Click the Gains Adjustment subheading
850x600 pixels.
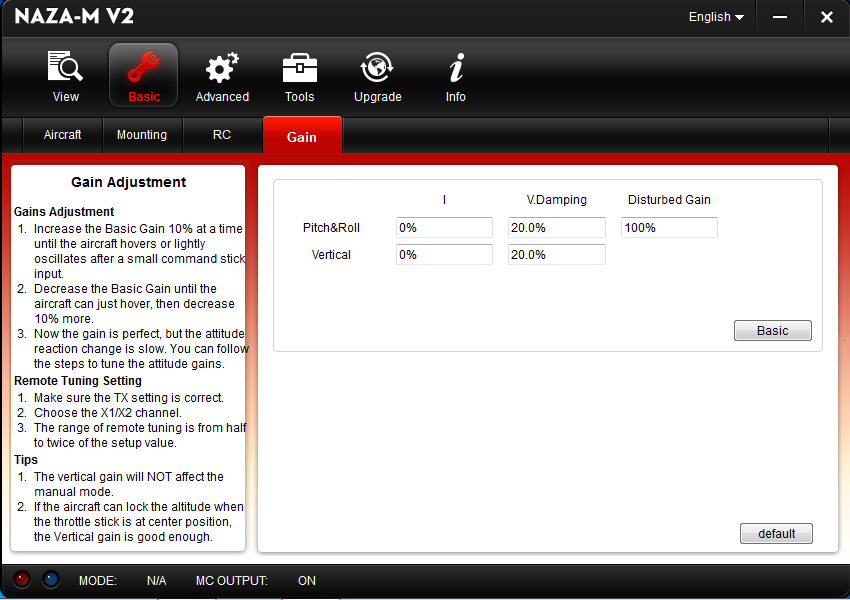[64, 212]
